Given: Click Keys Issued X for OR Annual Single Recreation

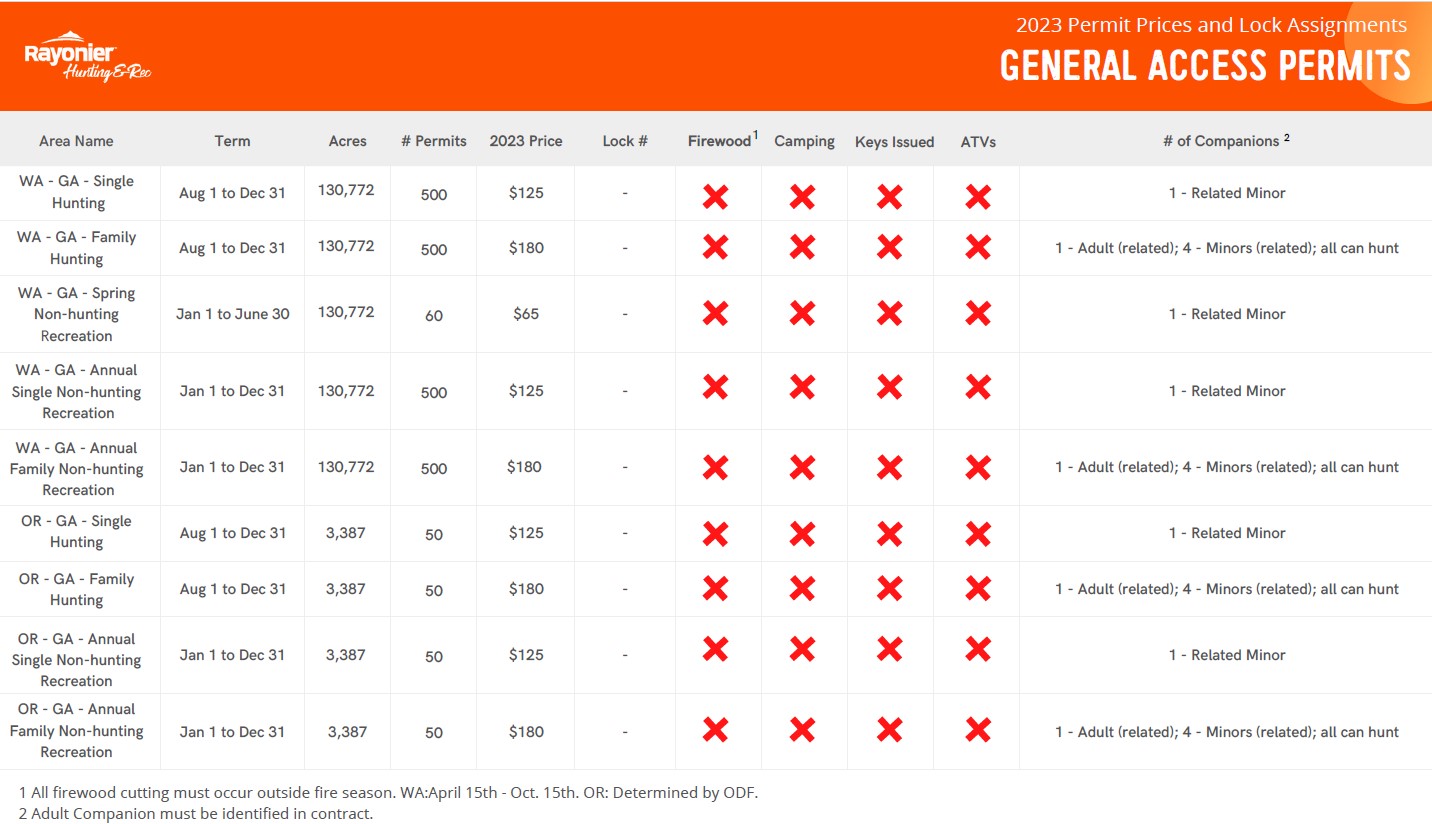Looking at the screenshot, I should point(890,650).
